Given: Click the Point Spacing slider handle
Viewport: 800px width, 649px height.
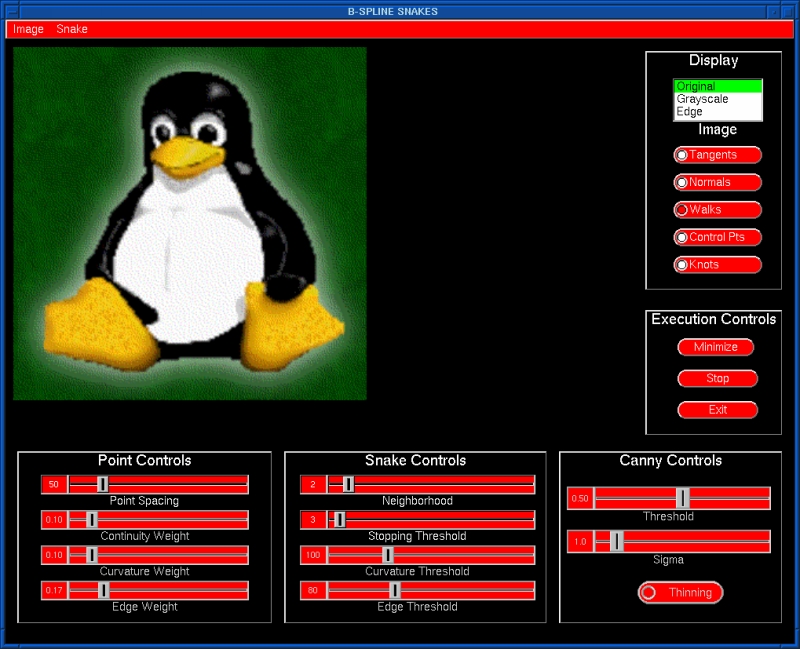Looking at the screenshot, I should (x=102, y=485).
